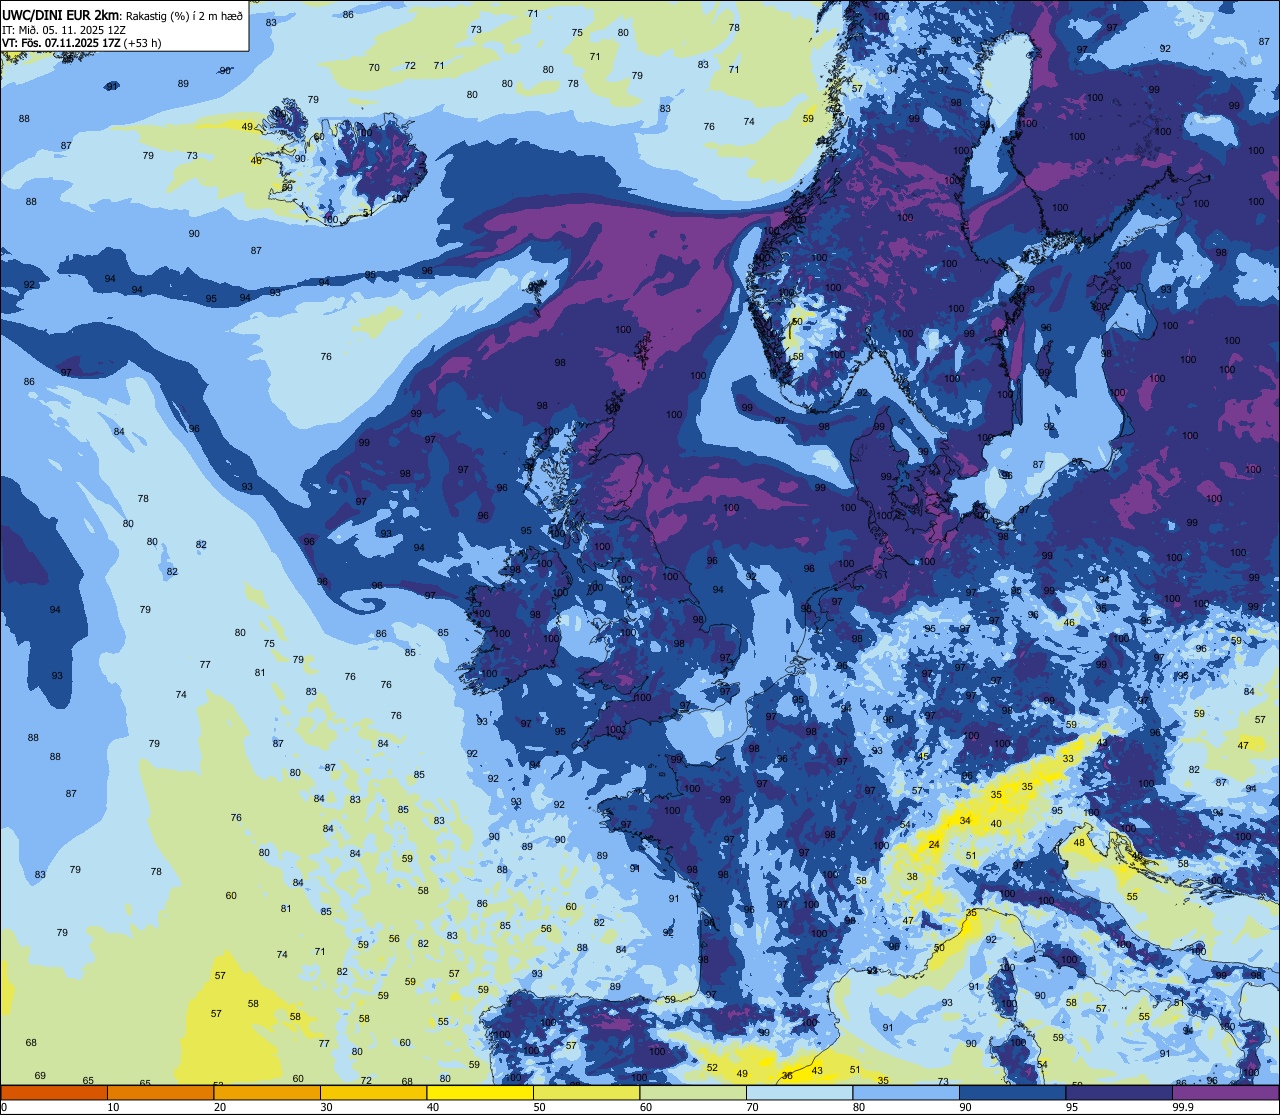Click the 'IT: Mið. 05. 11. 2025 12Z' line

click(64, 29)
